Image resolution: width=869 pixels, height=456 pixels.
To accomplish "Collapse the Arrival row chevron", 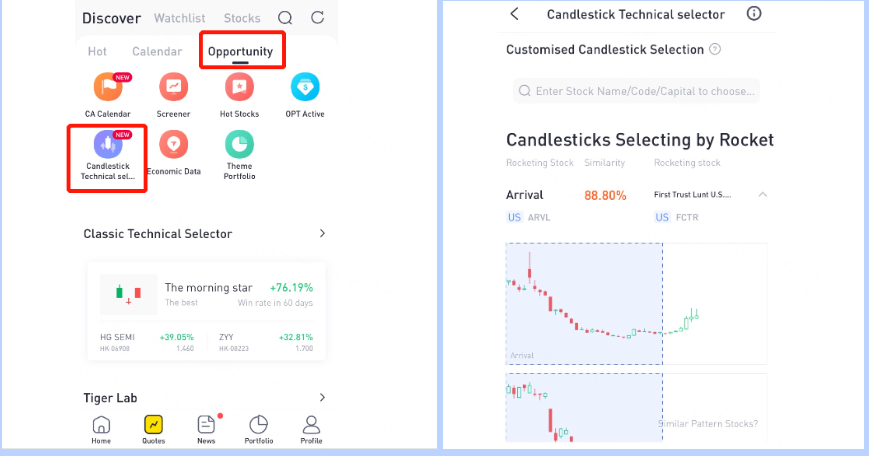I will click(763, 194).
